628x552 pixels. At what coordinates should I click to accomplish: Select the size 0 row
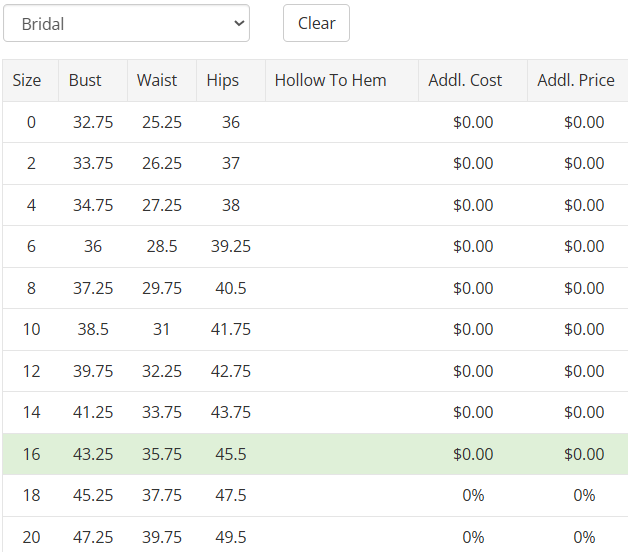point(315,122)
